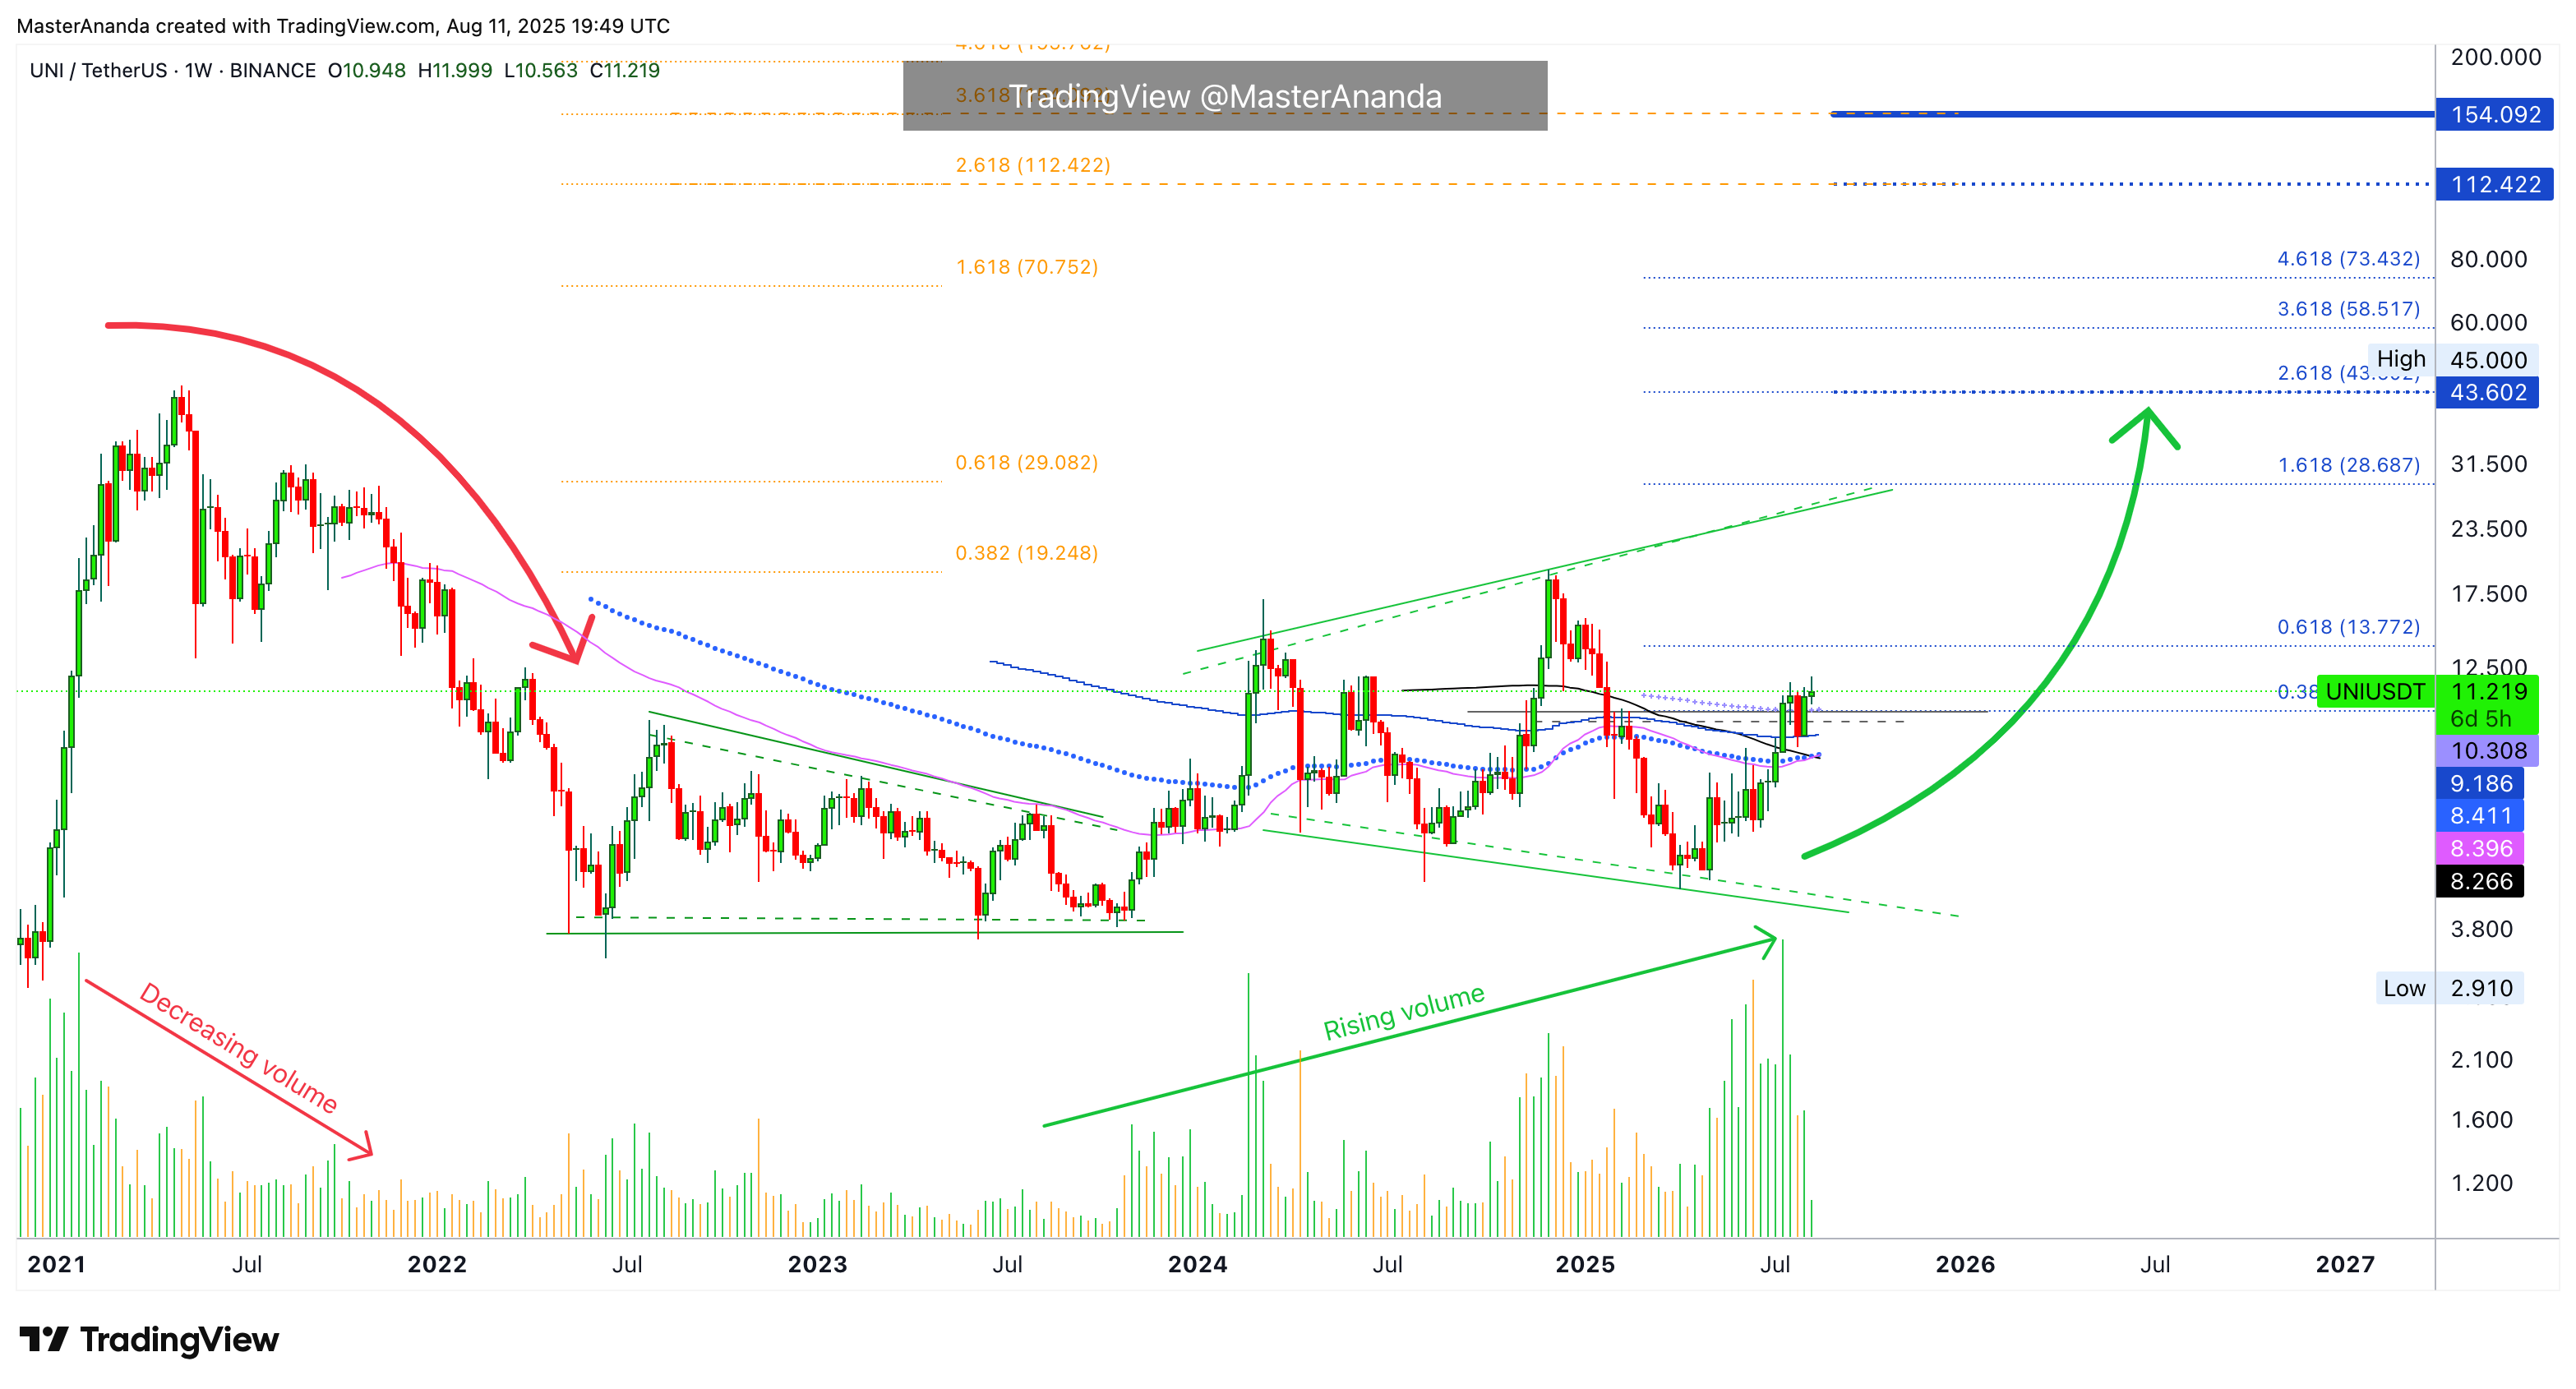Click the 8.411 blue price label
The width and height of the screenshot is (2576, 1389).
[x=2480, y=816]
